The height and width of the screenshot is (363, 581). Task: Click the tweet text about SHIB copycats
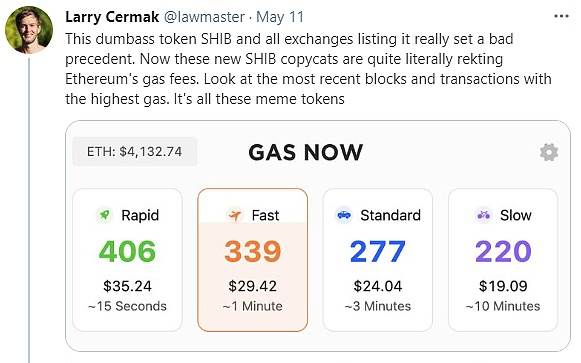[x=308, y=69]
